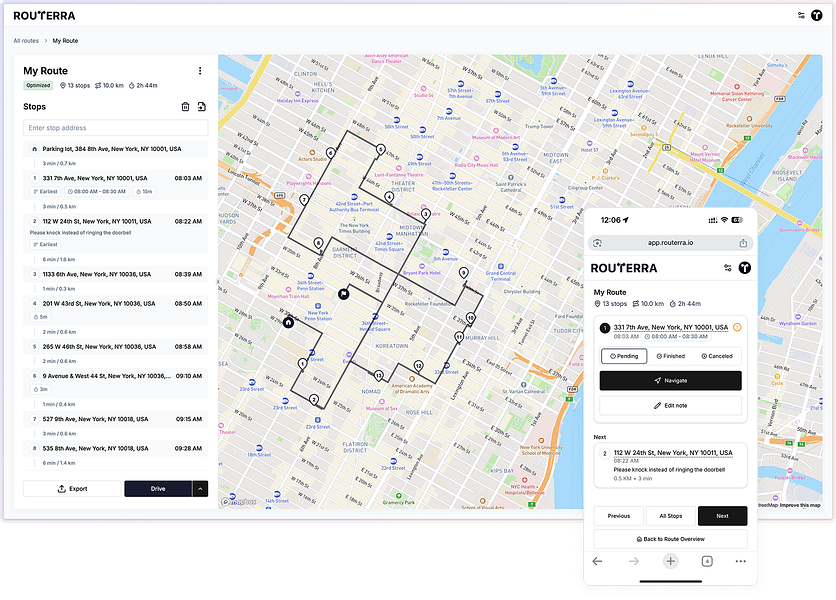Viewport: 836px width, 600px height.
Task: Select map pin number 12
Action: pyautogui.click(x=419, y=366)
